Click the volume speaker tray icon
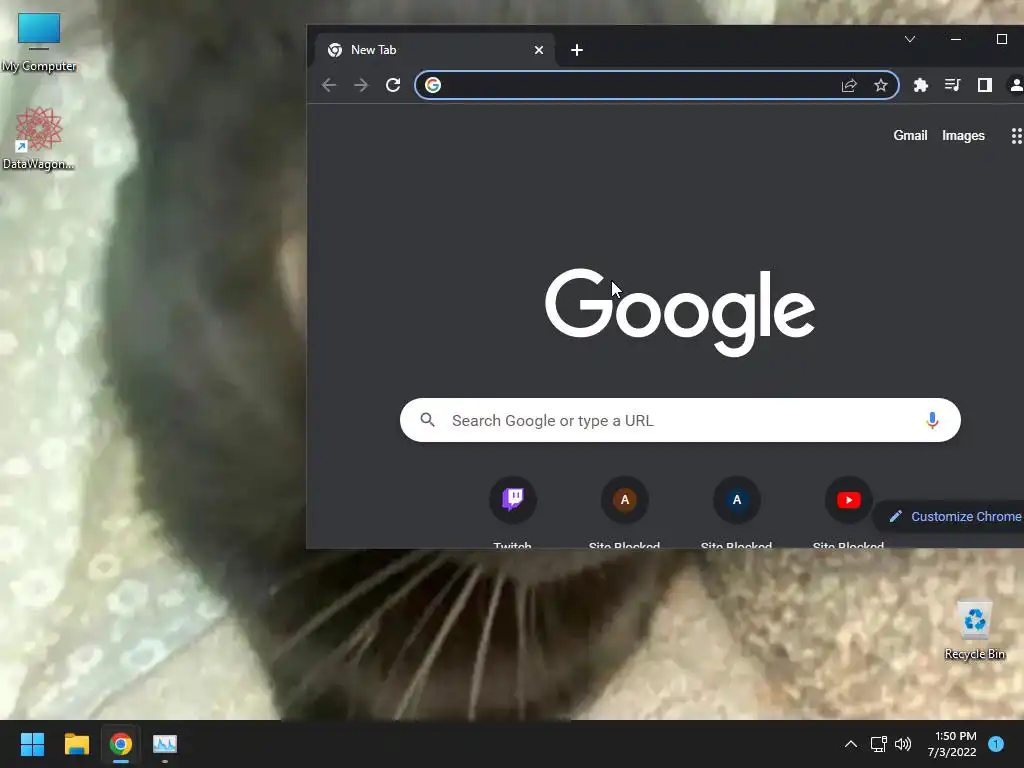This screenshot has height=768, width=1024. pos(903,744)
